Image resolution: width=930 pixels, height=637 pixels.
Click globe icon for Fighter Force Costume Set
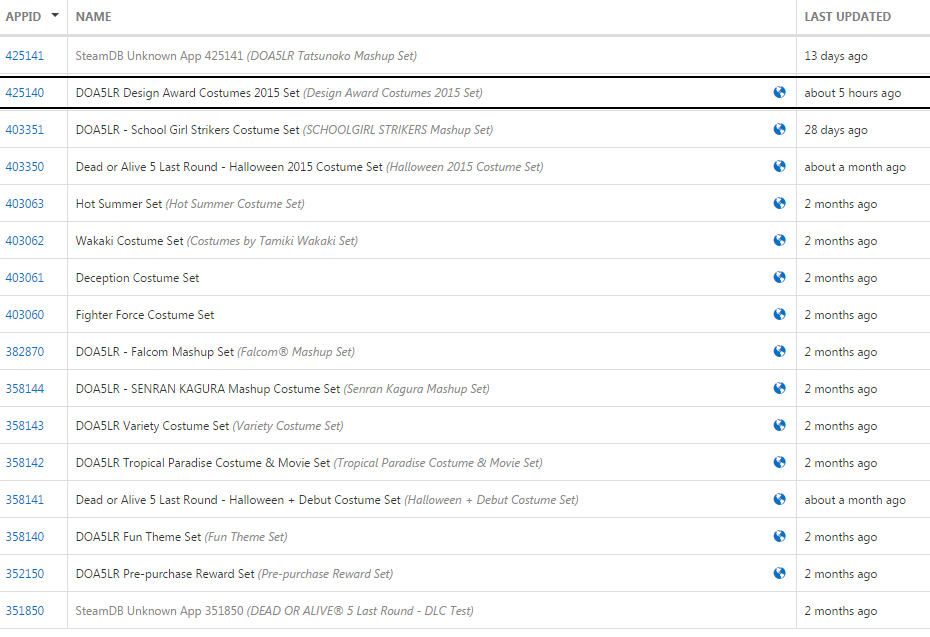point(779,315)
